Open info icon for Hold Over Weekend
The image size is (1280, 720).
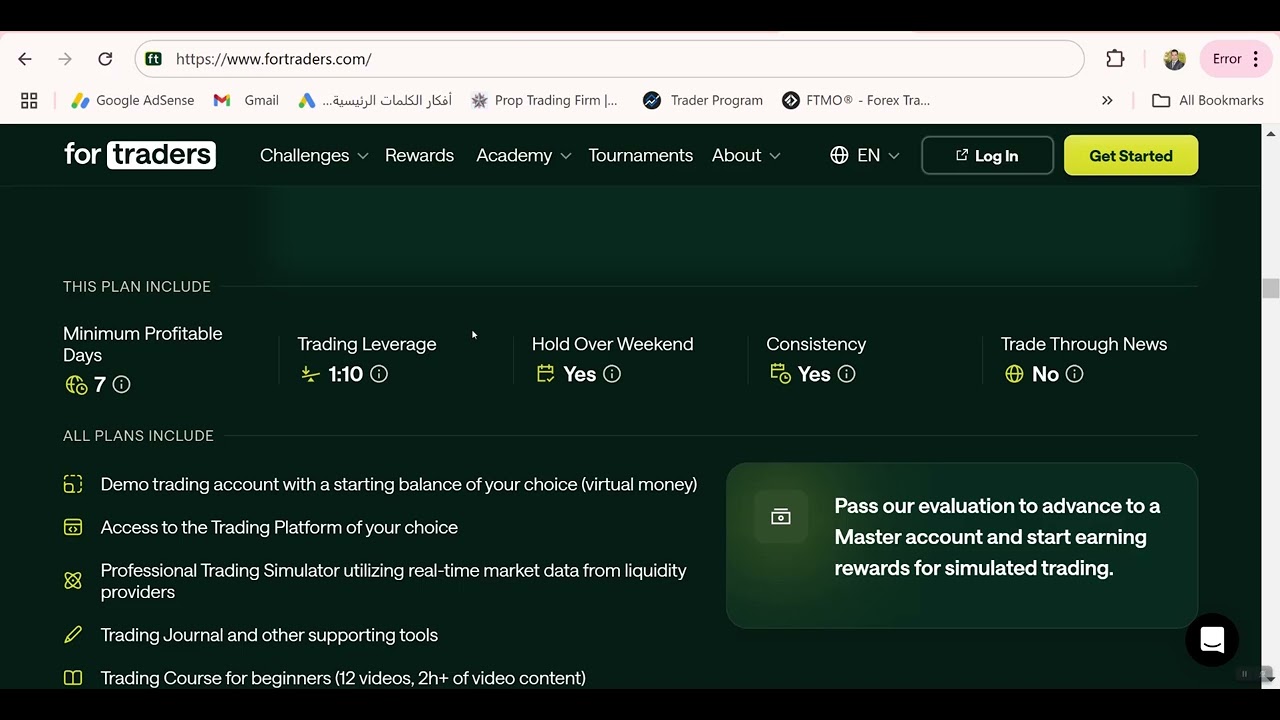(612, 374)
